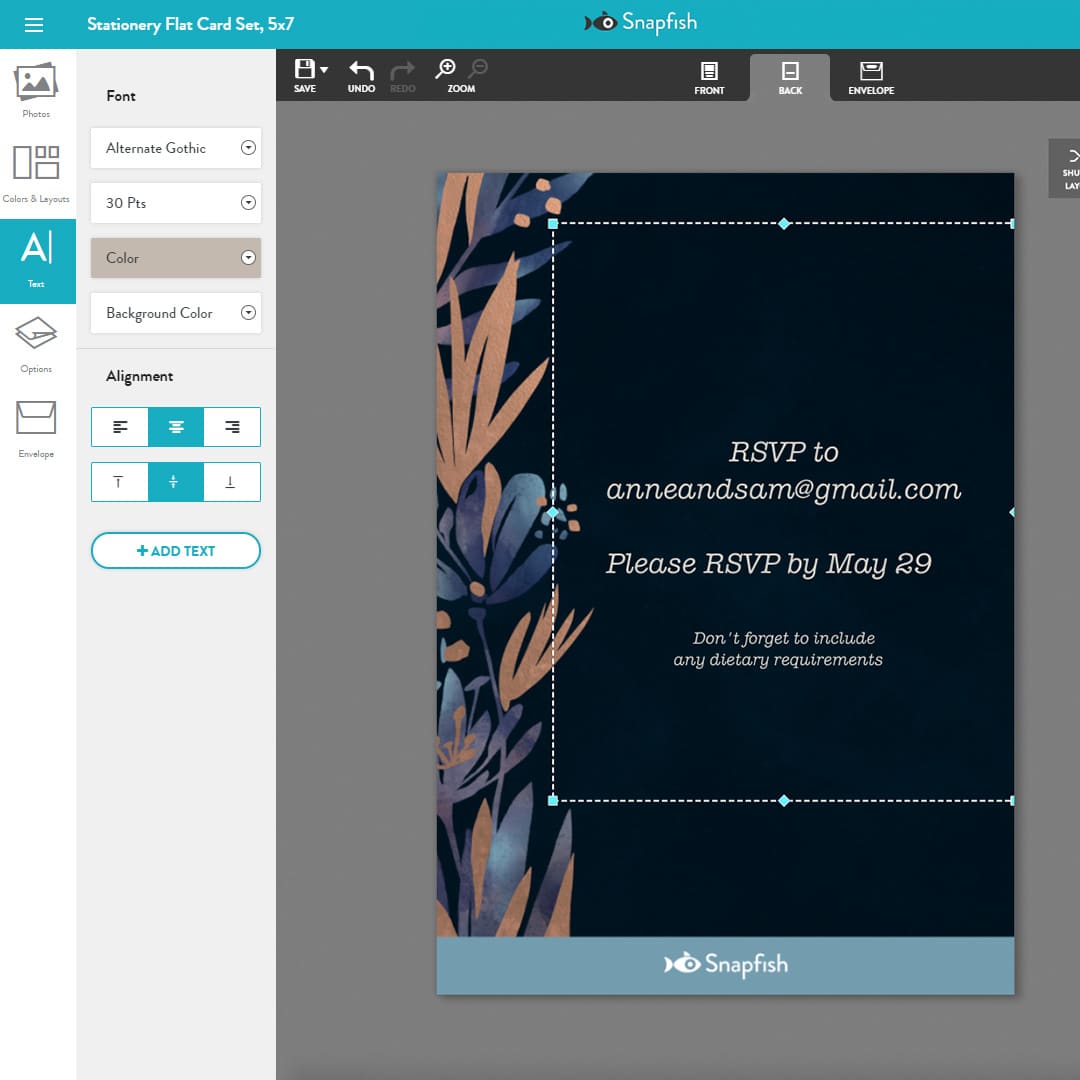Switch to the Front view tab
Image resolution: width=1080 pixels, height=1080 pixels.
click(x=710, y=77)
